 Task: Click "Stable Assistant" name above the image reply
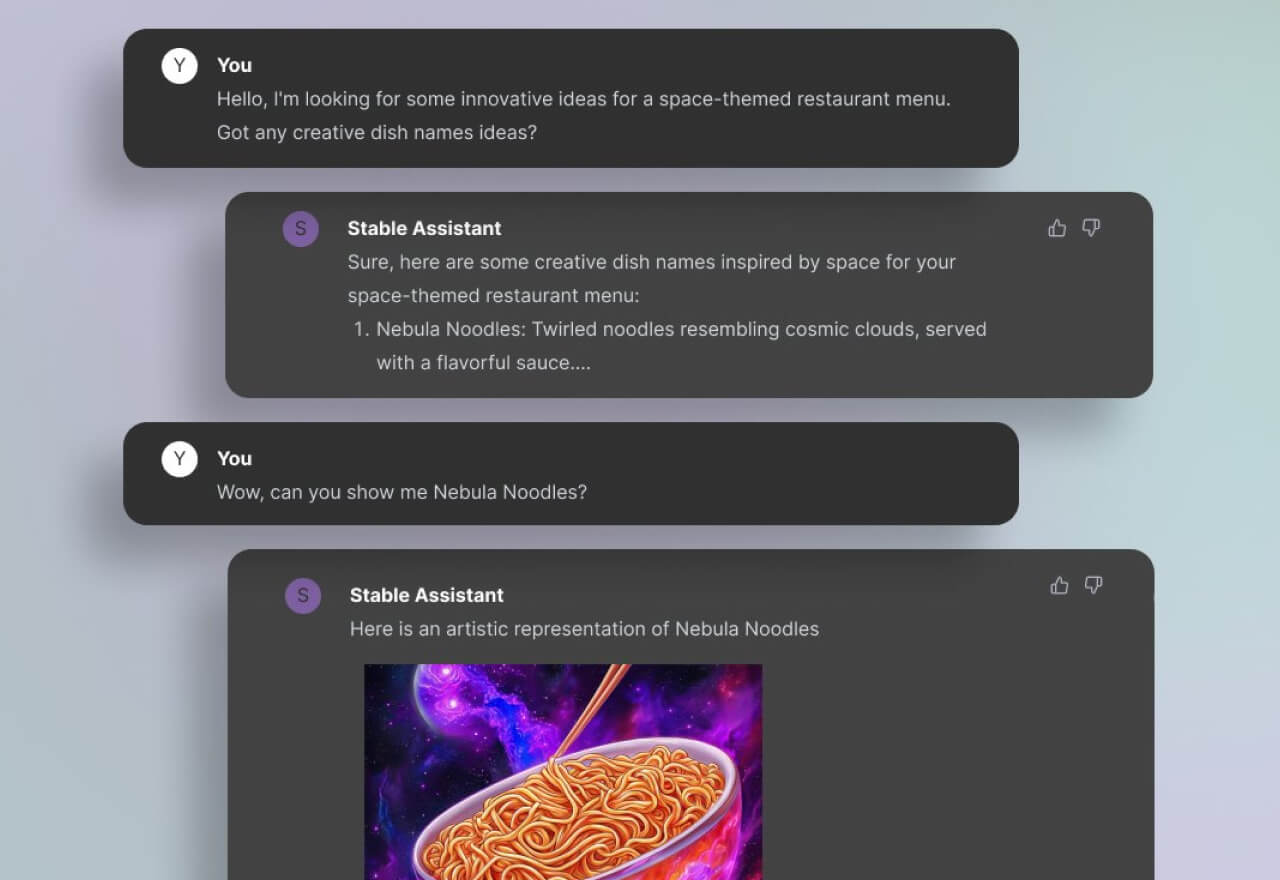click(x=426, y=595)
